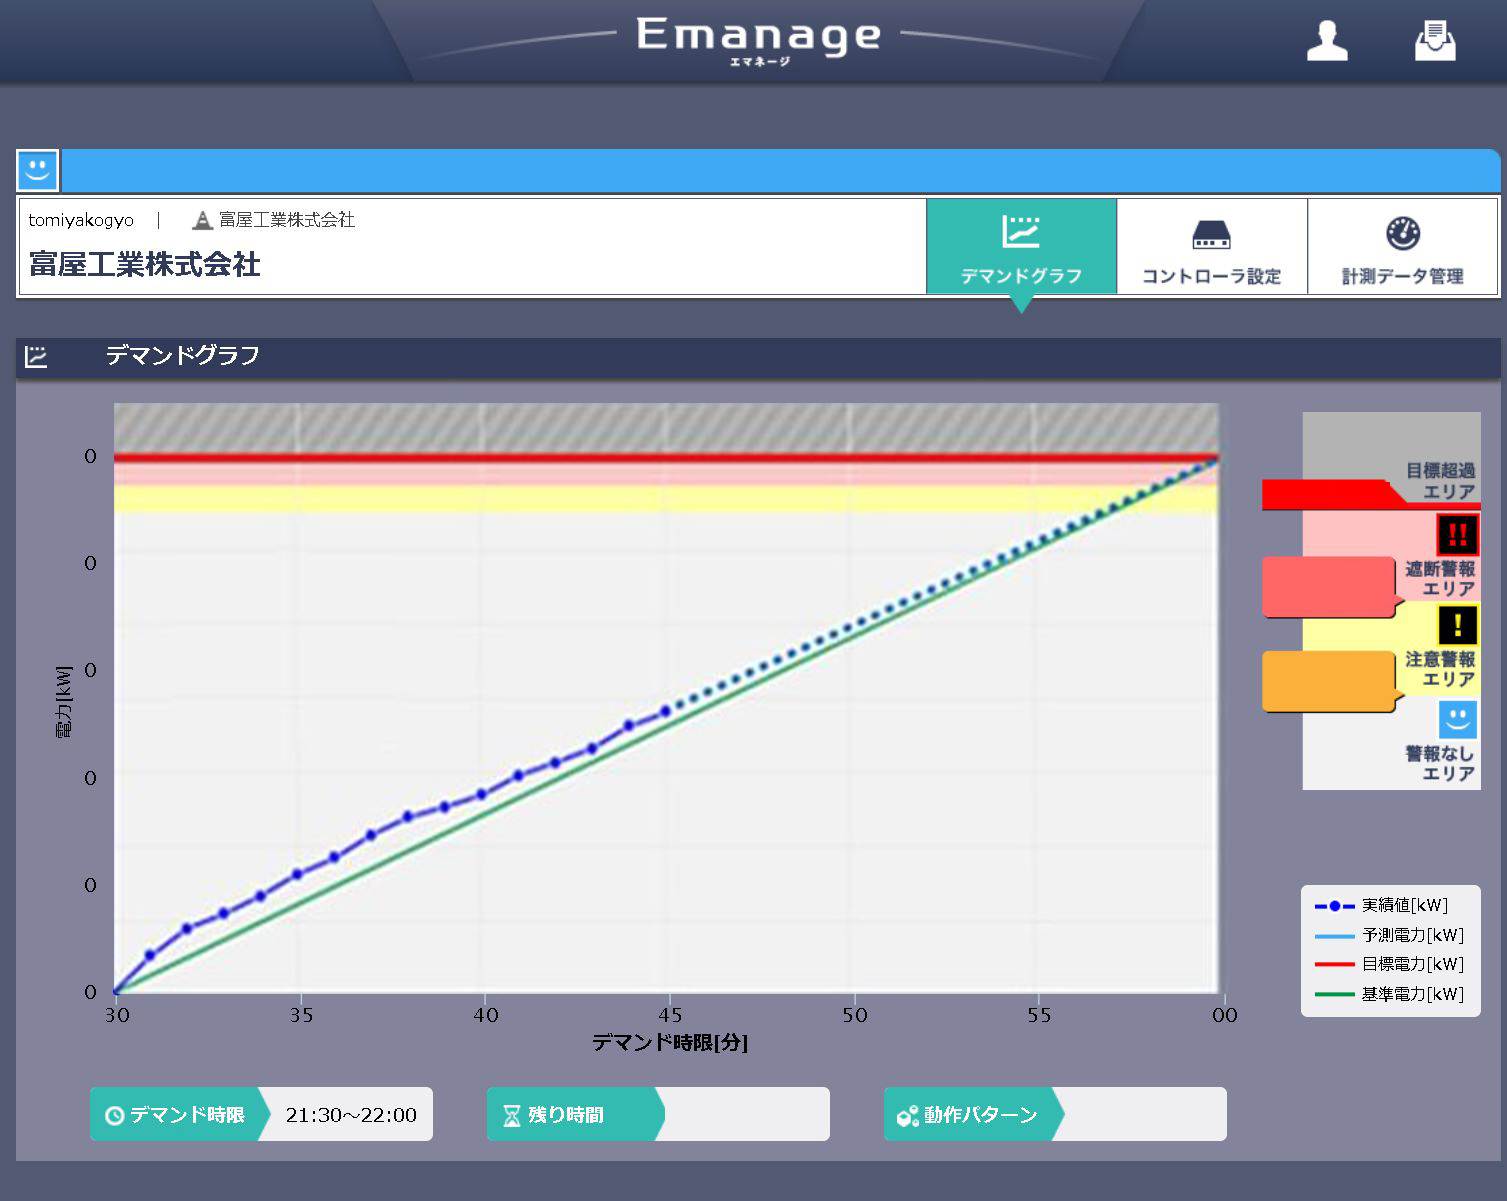The image size is (1507, 1201).
Task: Open the コントローラ設定 tab
Action: [1211, 247]
